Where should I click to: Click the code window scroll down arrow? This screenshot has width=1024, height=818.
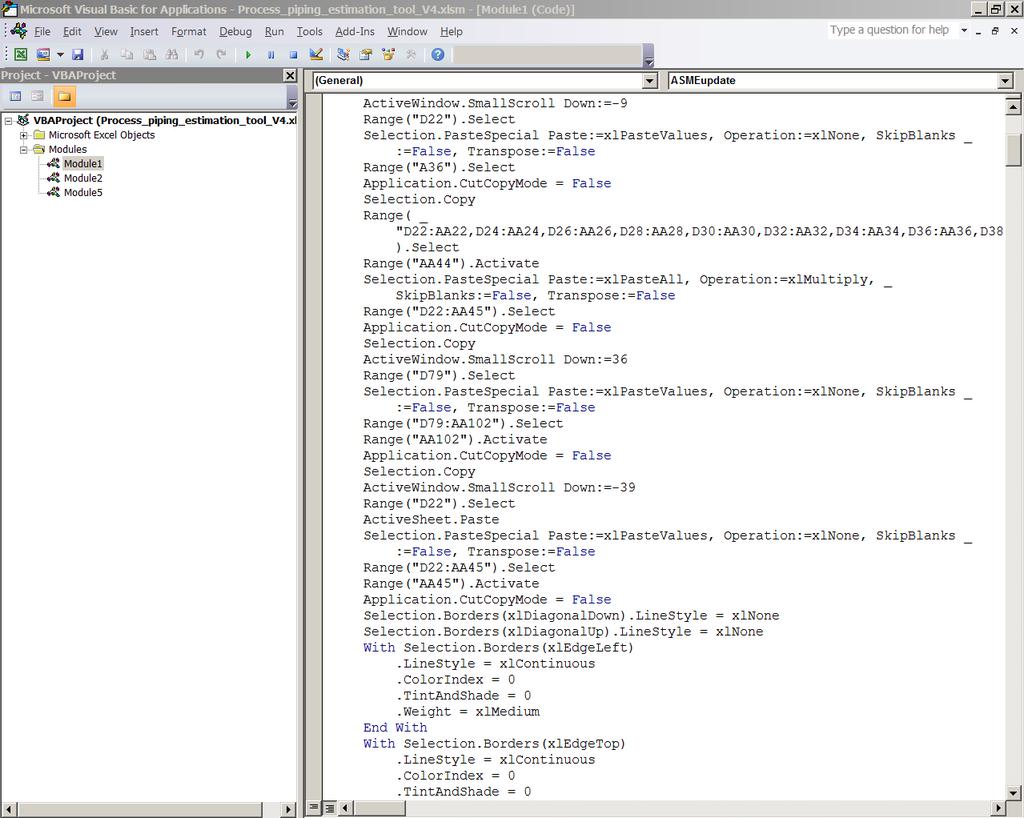(1013, 792)
